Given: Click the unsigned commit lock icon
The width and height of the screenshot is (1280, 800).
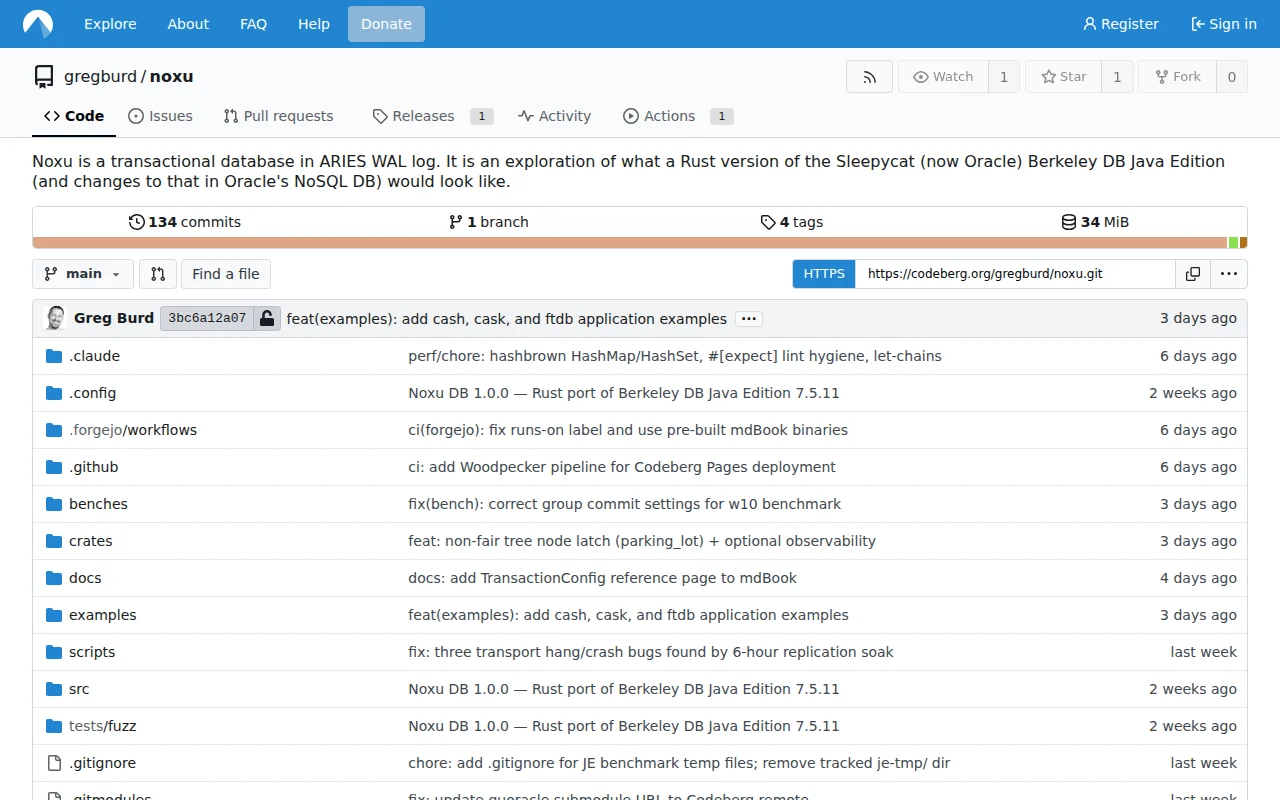Looking at the screenshot, I should point(266,319).
